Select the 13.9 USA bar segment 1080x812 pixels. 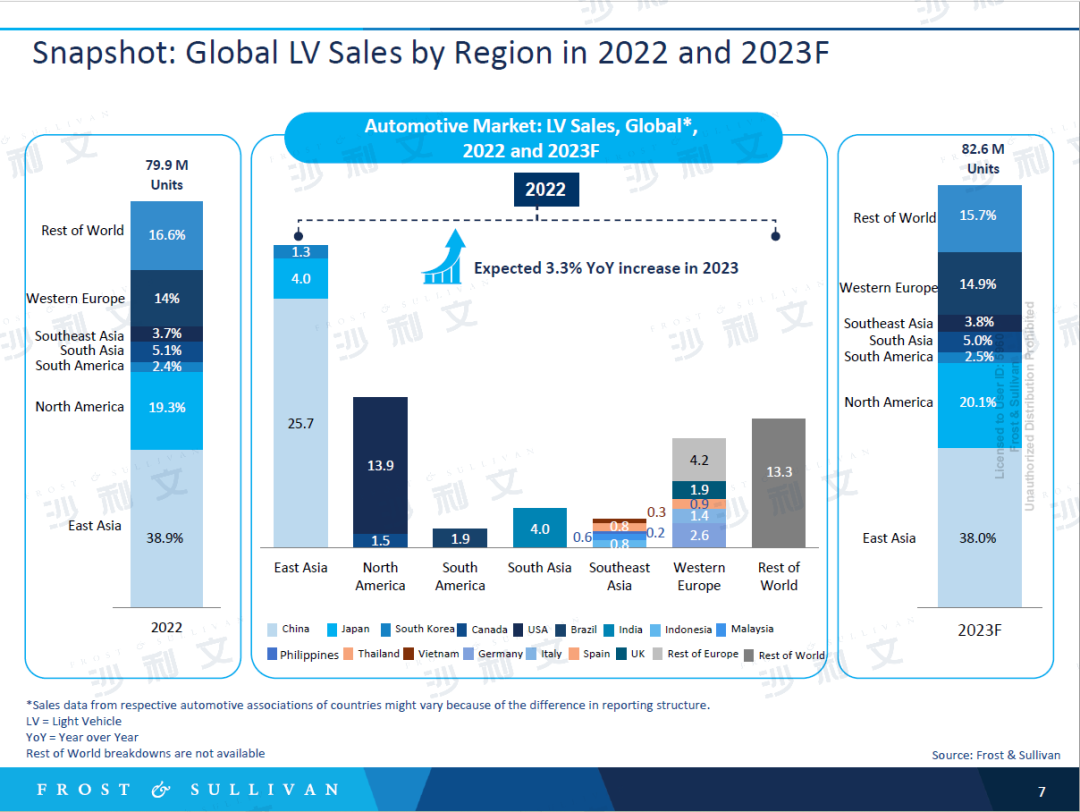[380, 465]
